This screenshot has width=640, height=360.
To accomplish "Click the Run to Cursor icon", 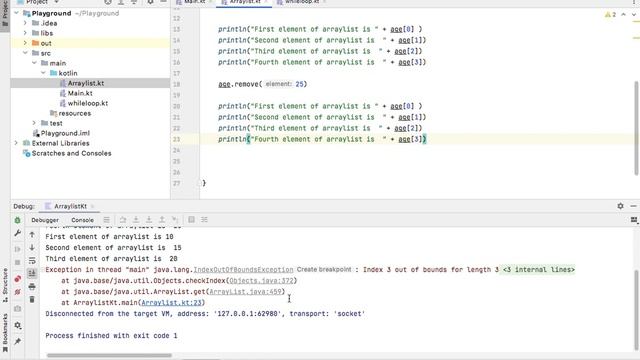I will pyautogui.click(x=175, y=220).
